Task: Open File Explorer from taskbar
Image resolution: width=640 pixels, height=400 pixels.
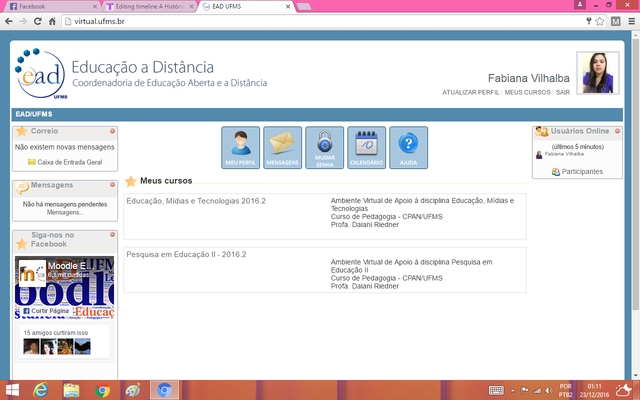Action: coord(71,390)
